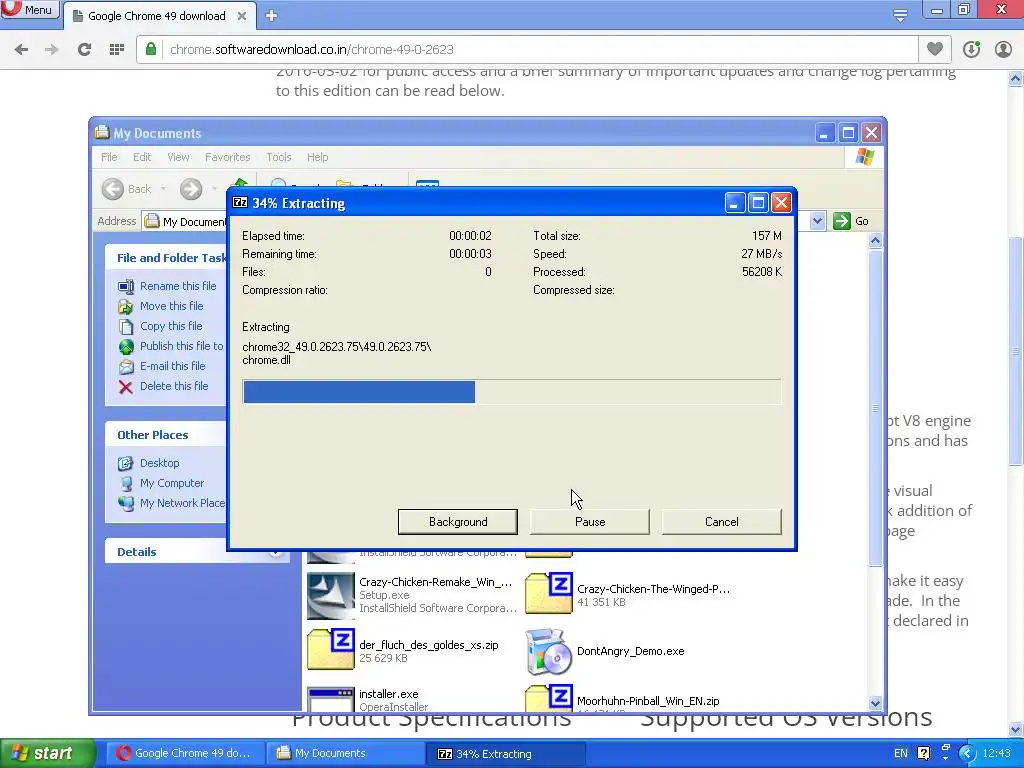Open Opera downloads icon
This screenshot has width=1024, height=768.
[x=971, y=50]
